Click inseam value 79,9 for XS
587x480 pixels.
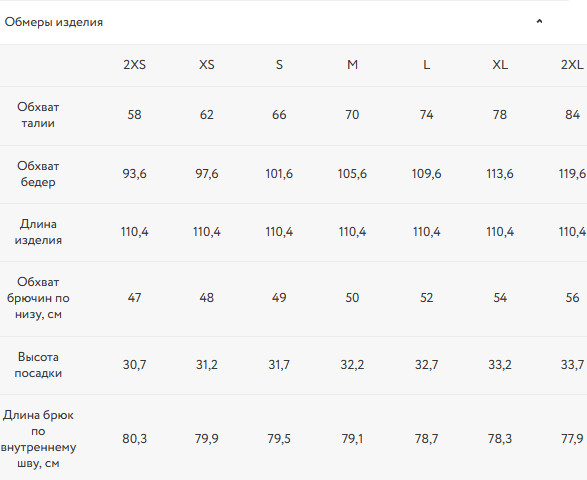(207, 438)
